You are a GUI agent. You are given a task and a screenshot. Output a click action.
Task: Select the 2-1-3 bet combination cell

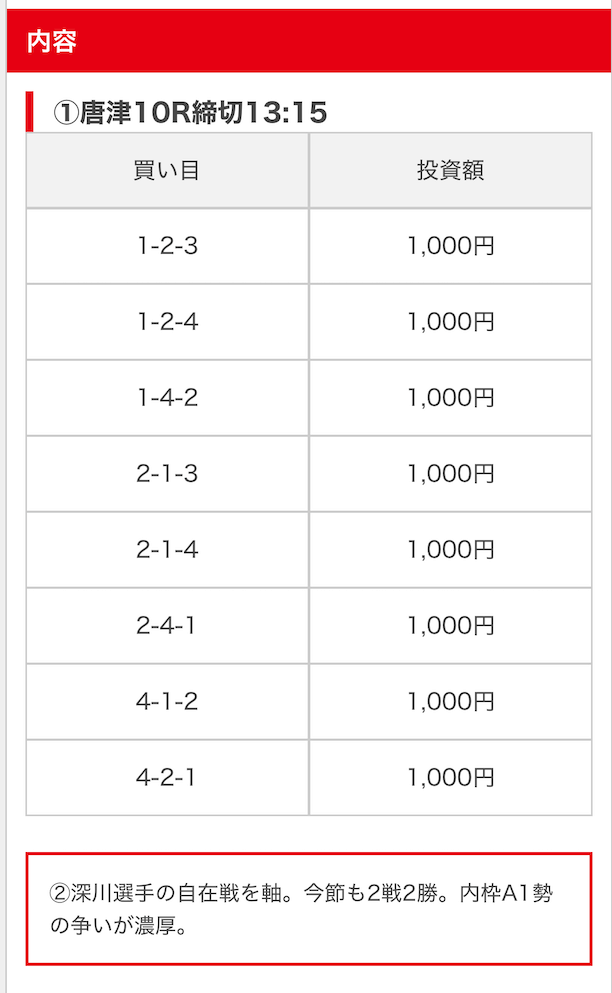pos(167,474)
